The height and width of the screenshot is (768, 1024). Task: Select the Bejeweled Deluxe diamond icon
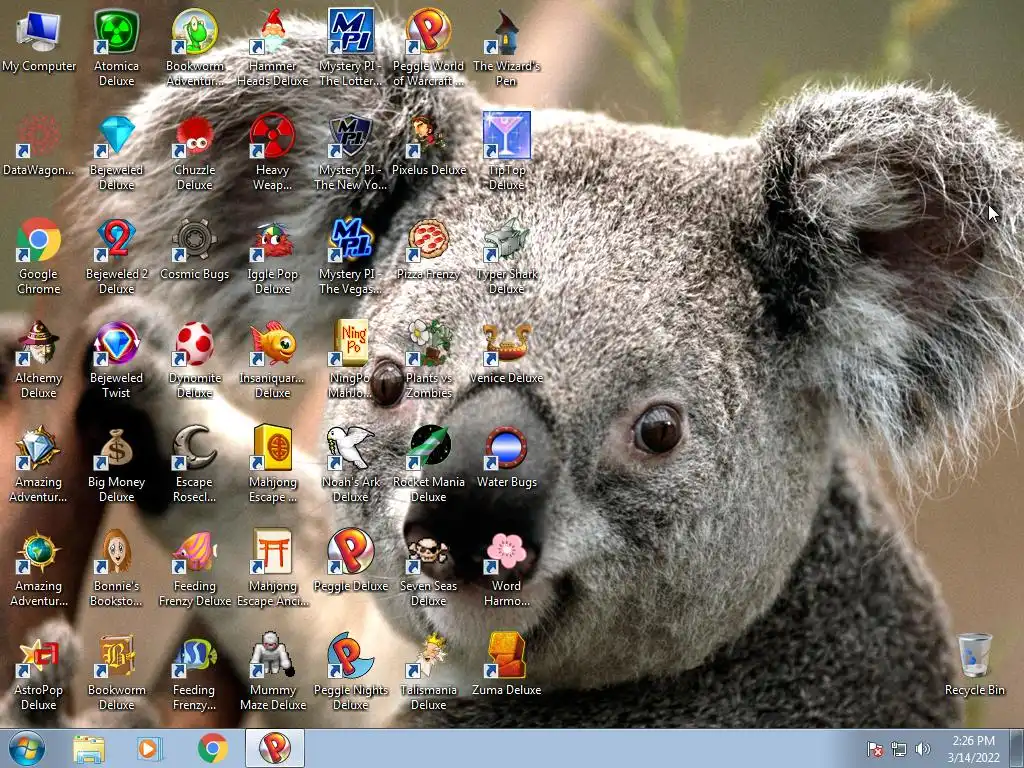tap(116, 136)
